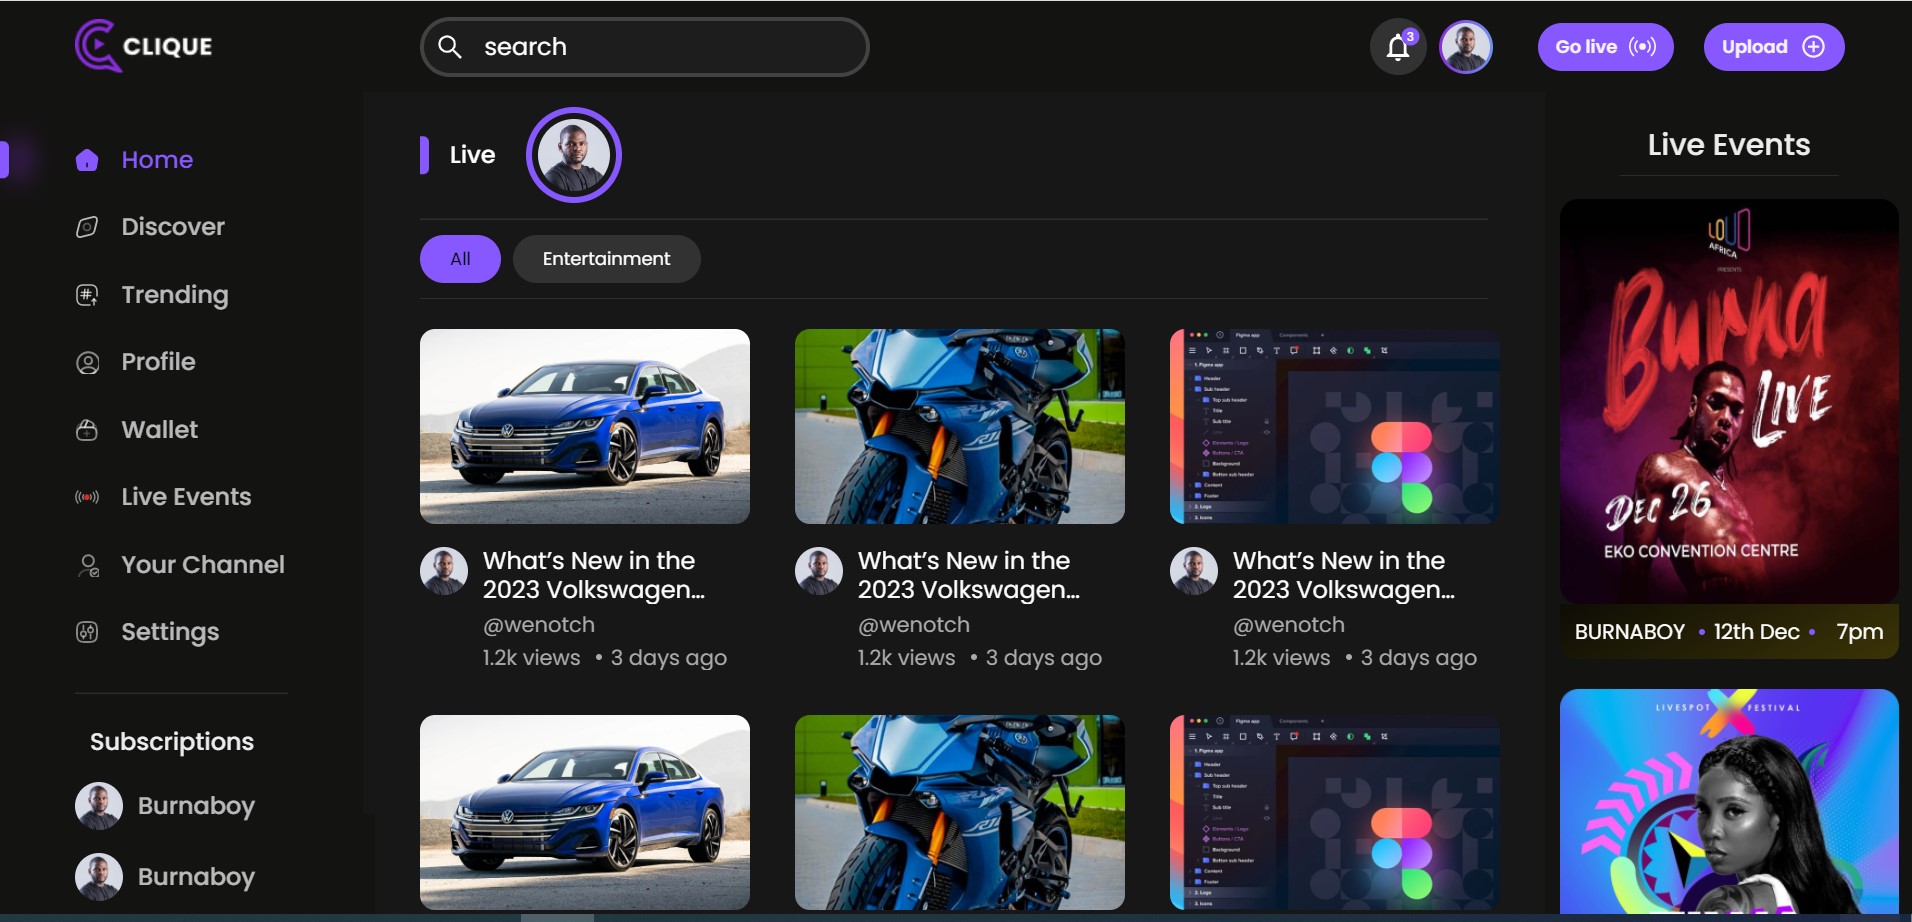Open the user avatar in header
The image size is (1912, 922).
coord(1466,47)
